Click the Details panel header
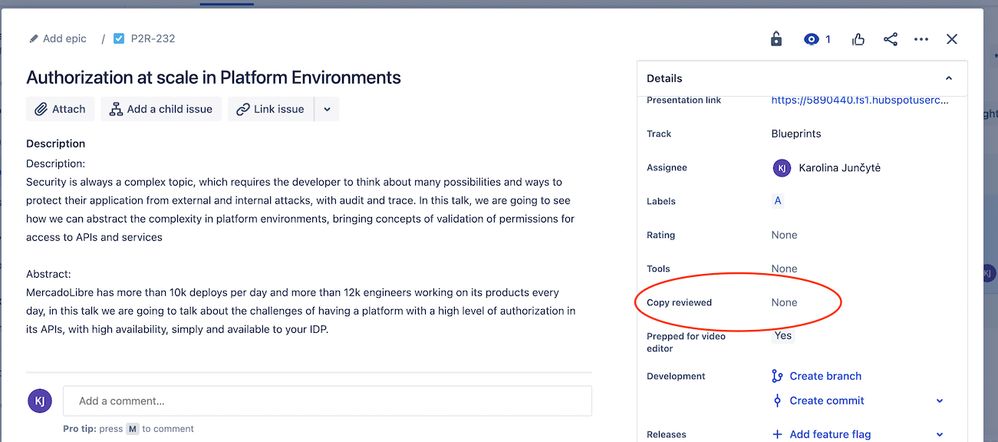This screenshot has height=442, width=998. pos(802,78)
